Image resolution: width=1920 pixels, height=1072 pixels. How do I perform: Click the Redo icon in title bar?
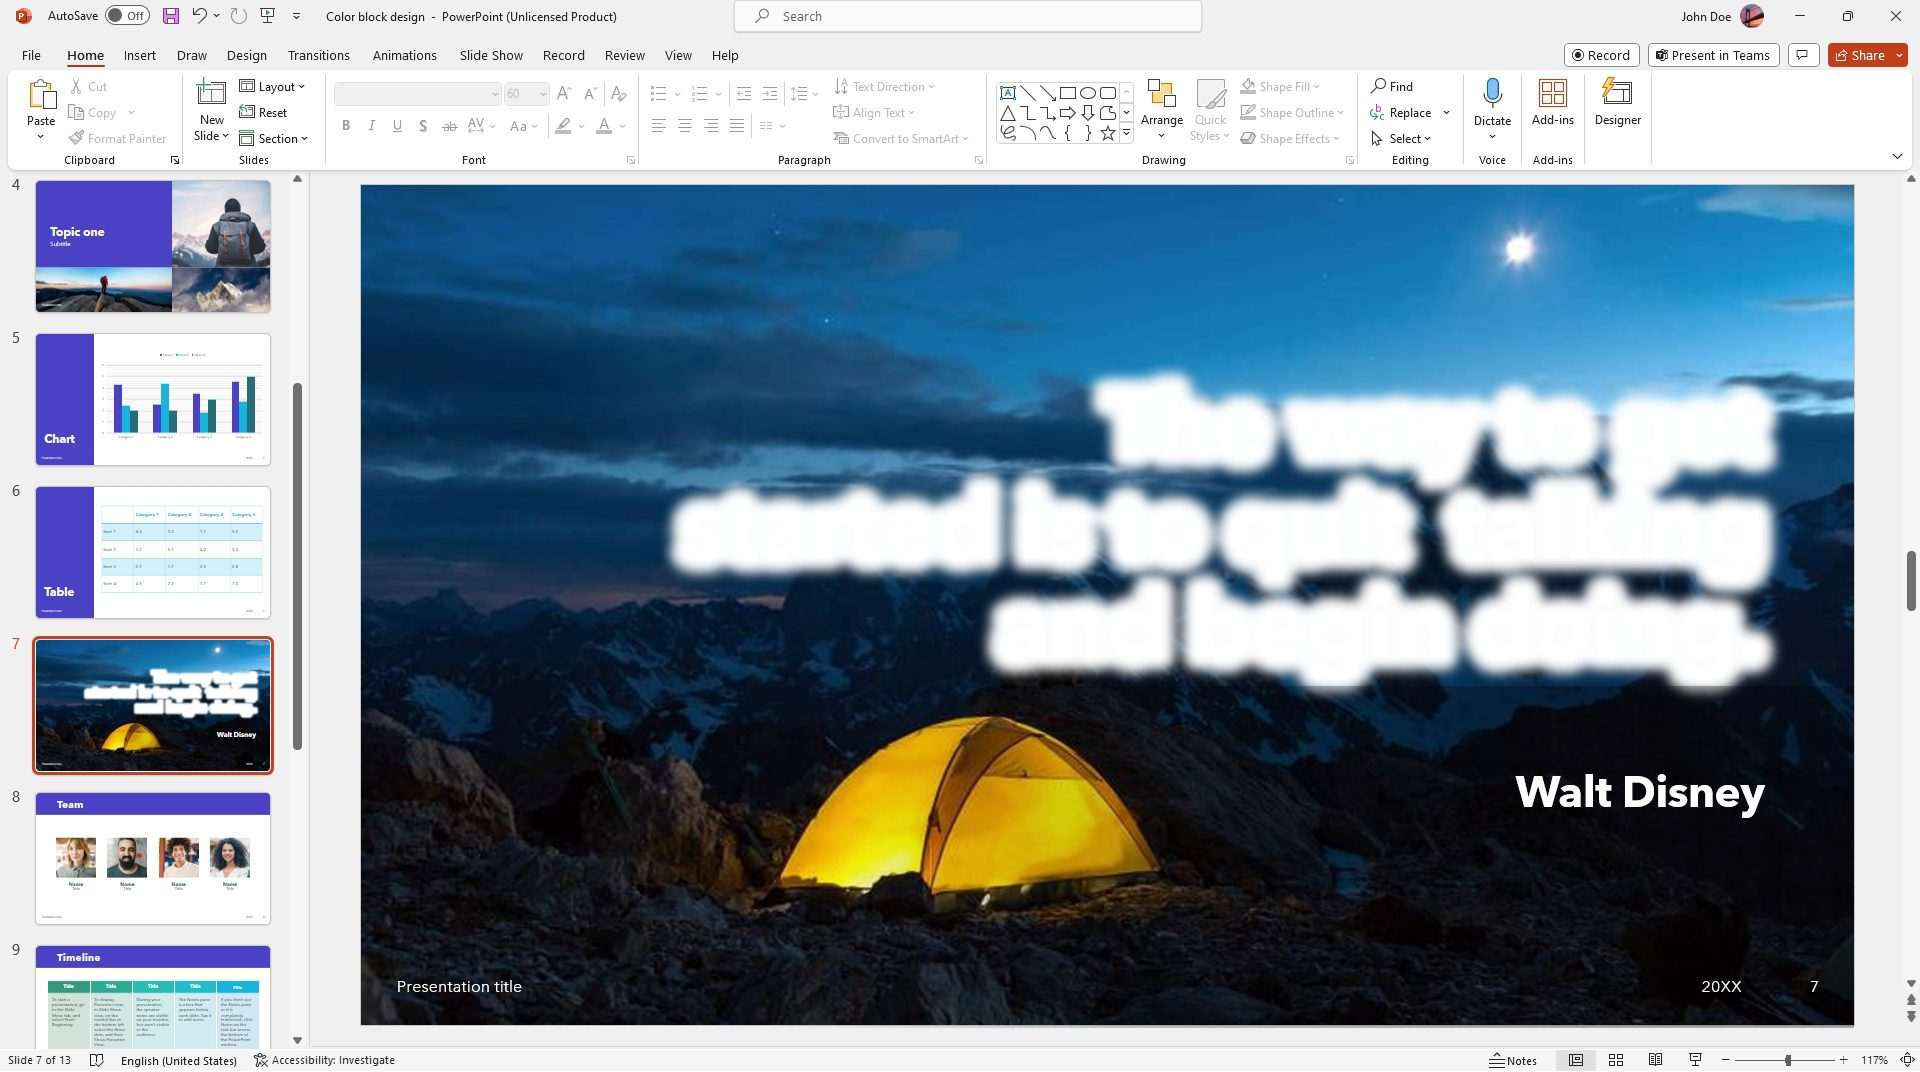click(238, 16)
